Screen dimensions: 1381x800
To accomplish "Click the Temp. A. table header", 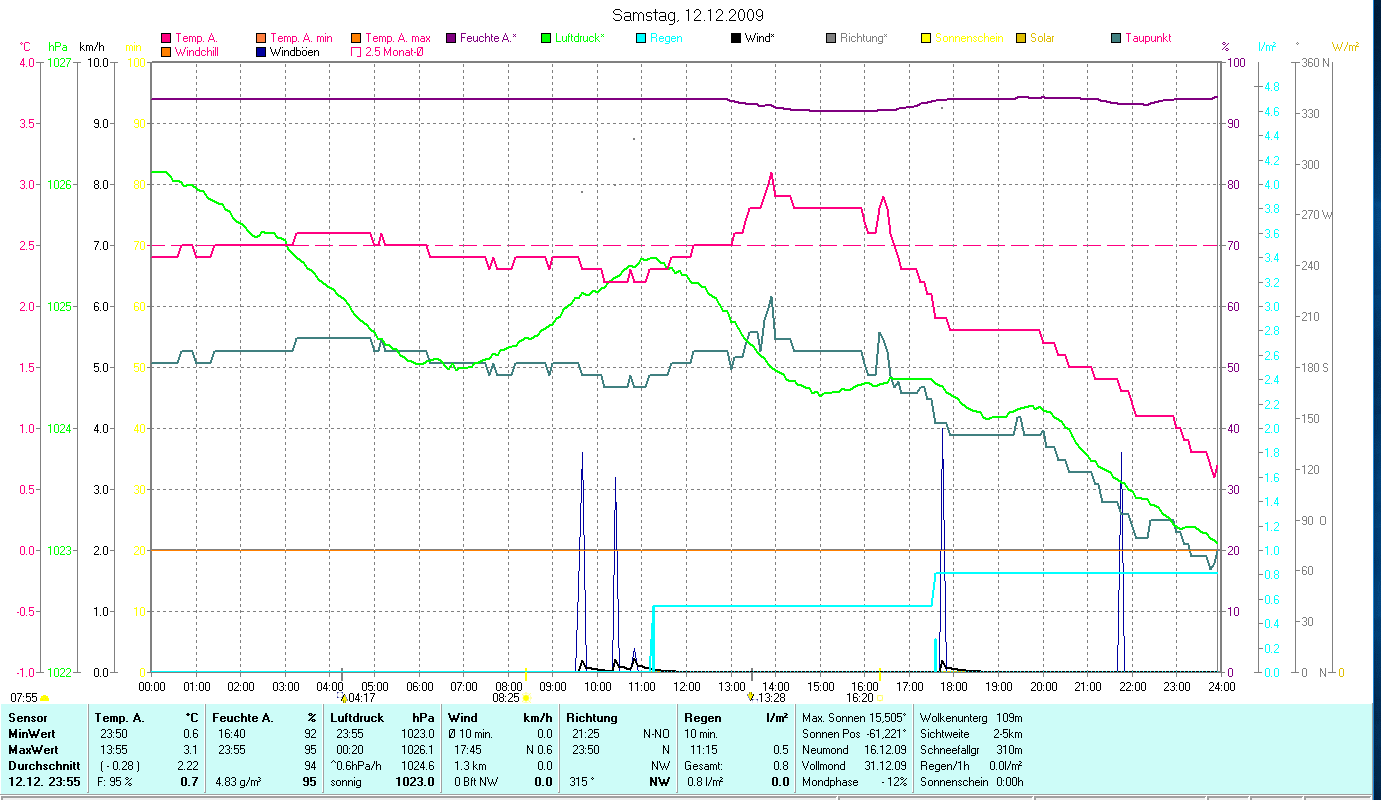I will click(119, 718).
